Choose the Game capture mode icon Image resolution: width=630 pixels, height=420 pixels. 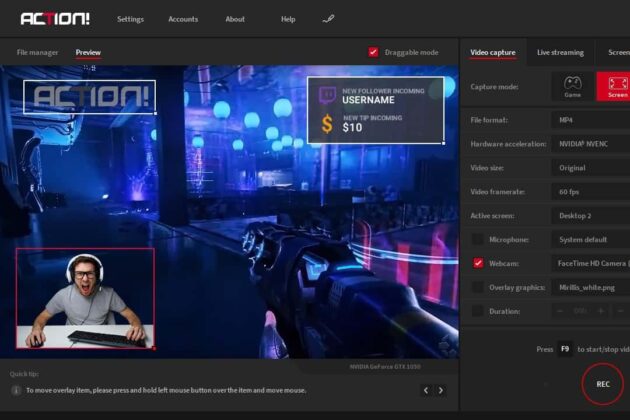573,86
